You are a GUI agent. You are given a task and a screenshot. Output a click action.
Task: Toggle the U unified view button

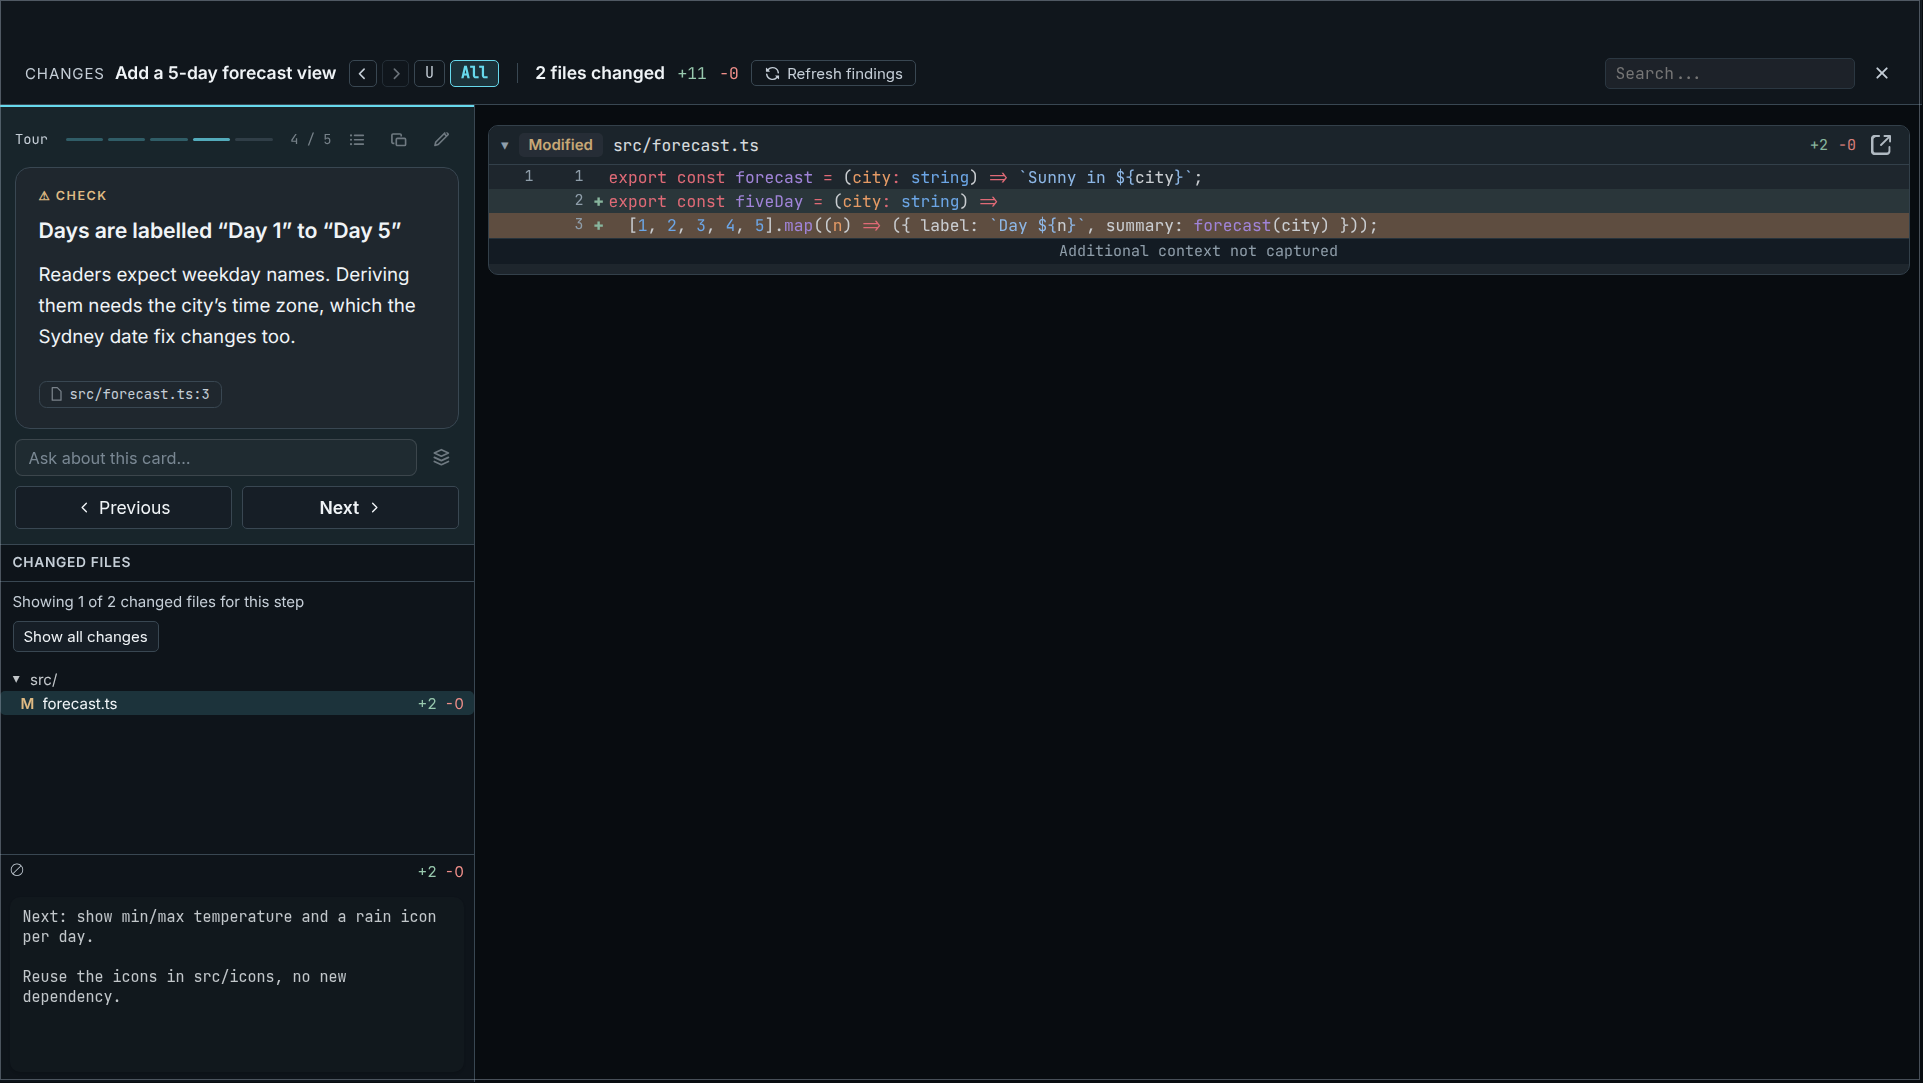coord(429,73)
